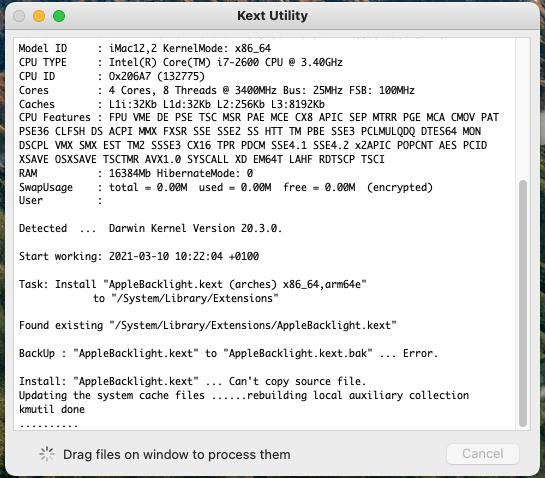Image resolution: width=545 pixels, height=478 pixels.
Task: Click the RAM HibernateMode log line
Action: tap(136, 173)
